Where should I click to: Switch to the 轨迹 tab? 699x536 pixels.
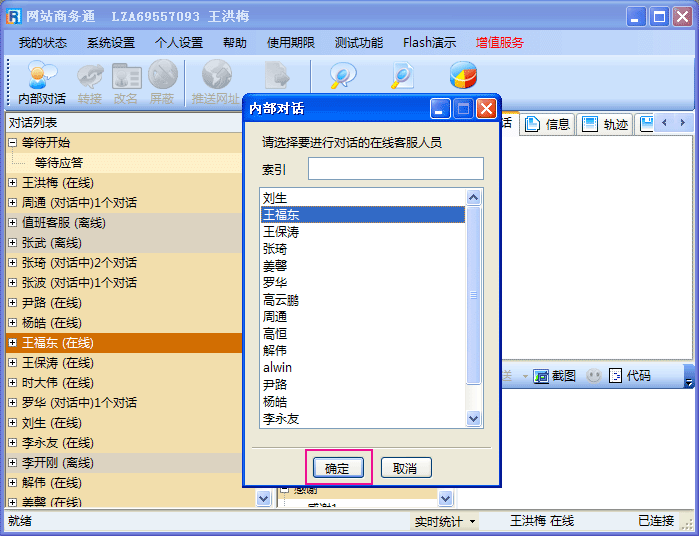tap(605, 124)
